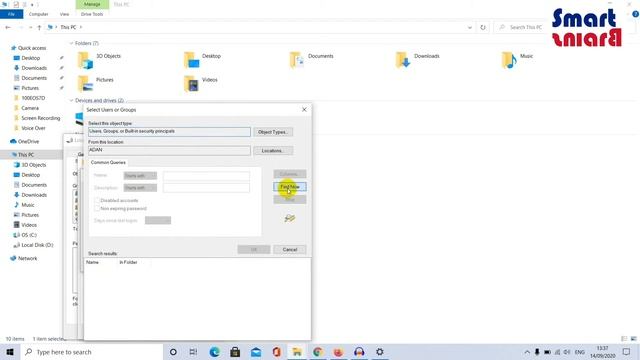
Task: Cancel the Select Users or Groups dialog
Action: tap(289, 249)
